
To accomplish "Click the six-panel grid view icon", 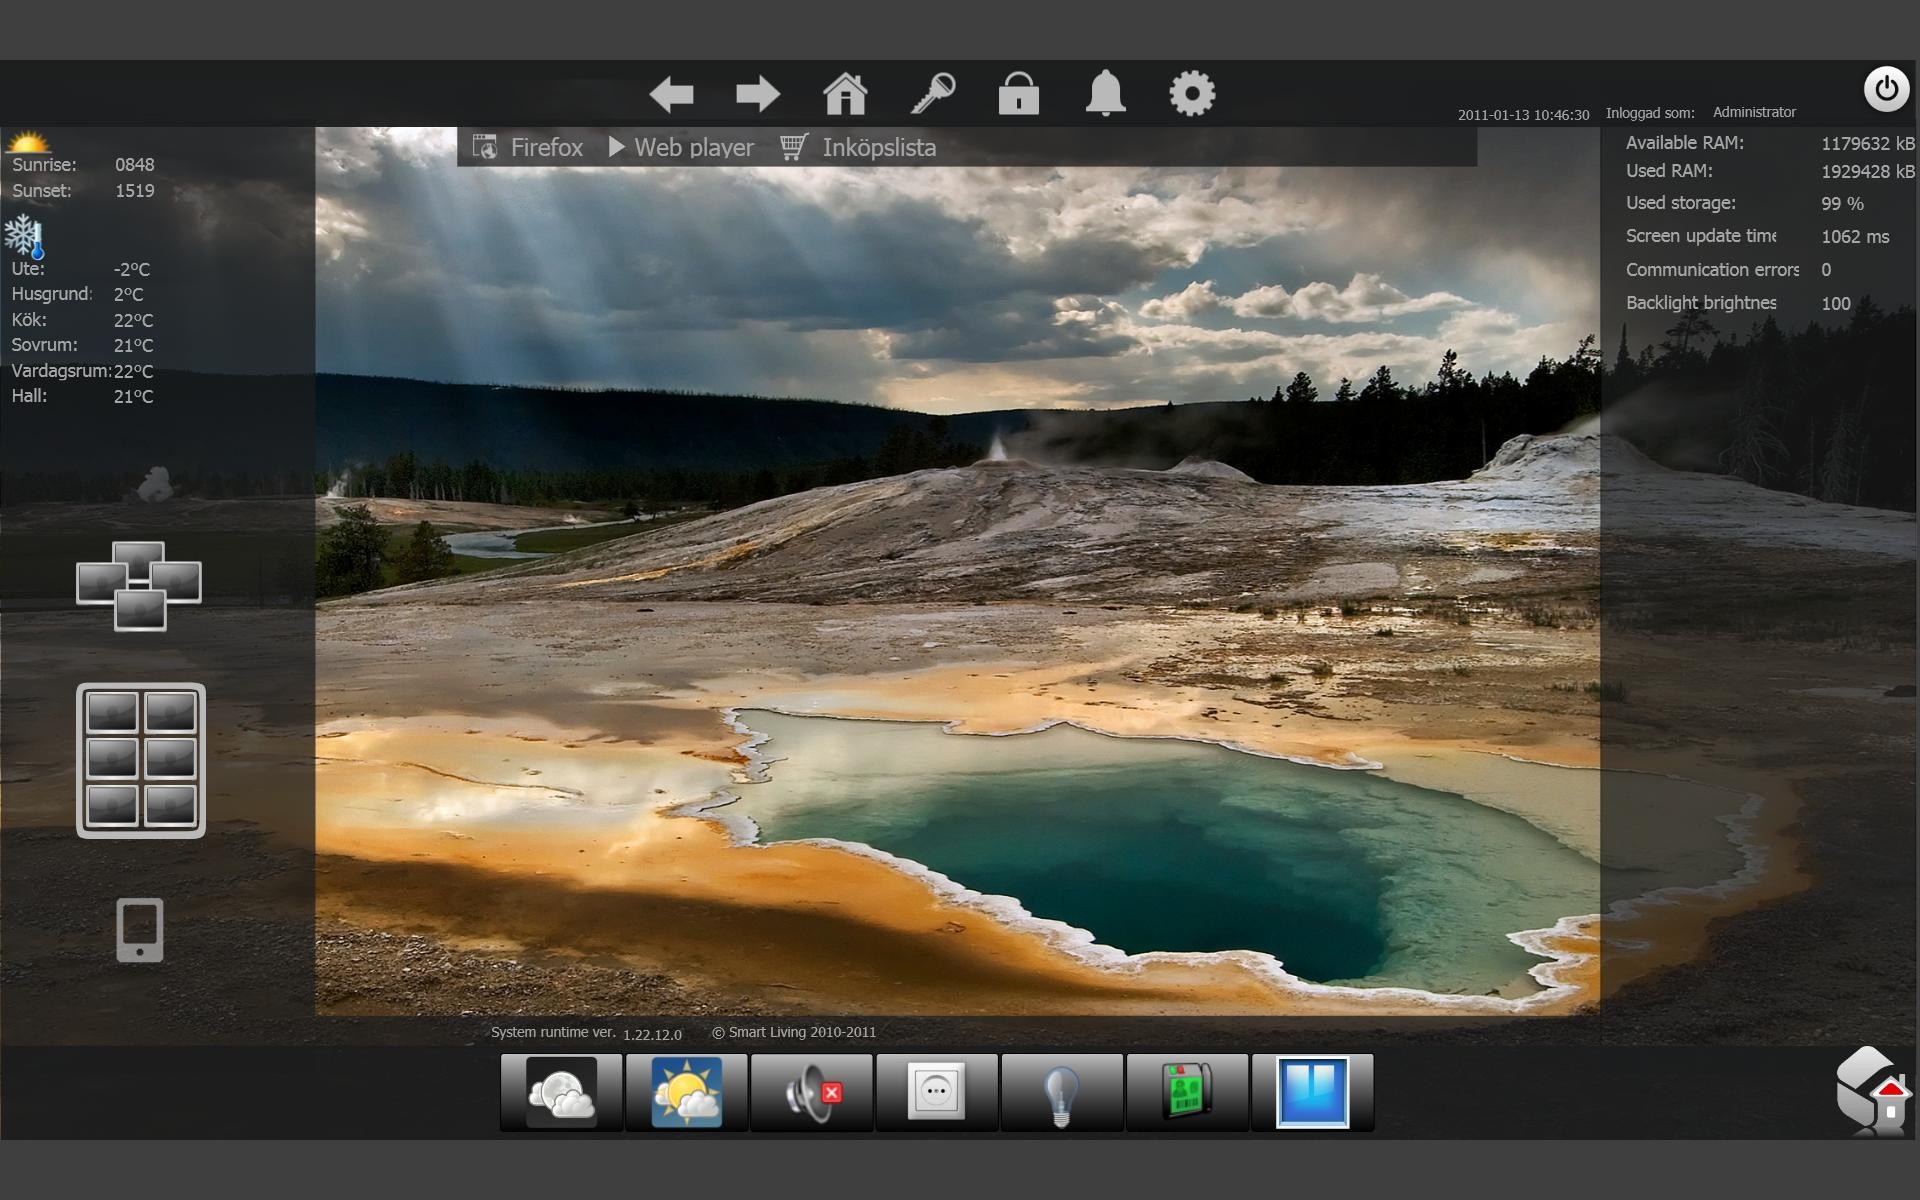I will click(x=141, y=760).
